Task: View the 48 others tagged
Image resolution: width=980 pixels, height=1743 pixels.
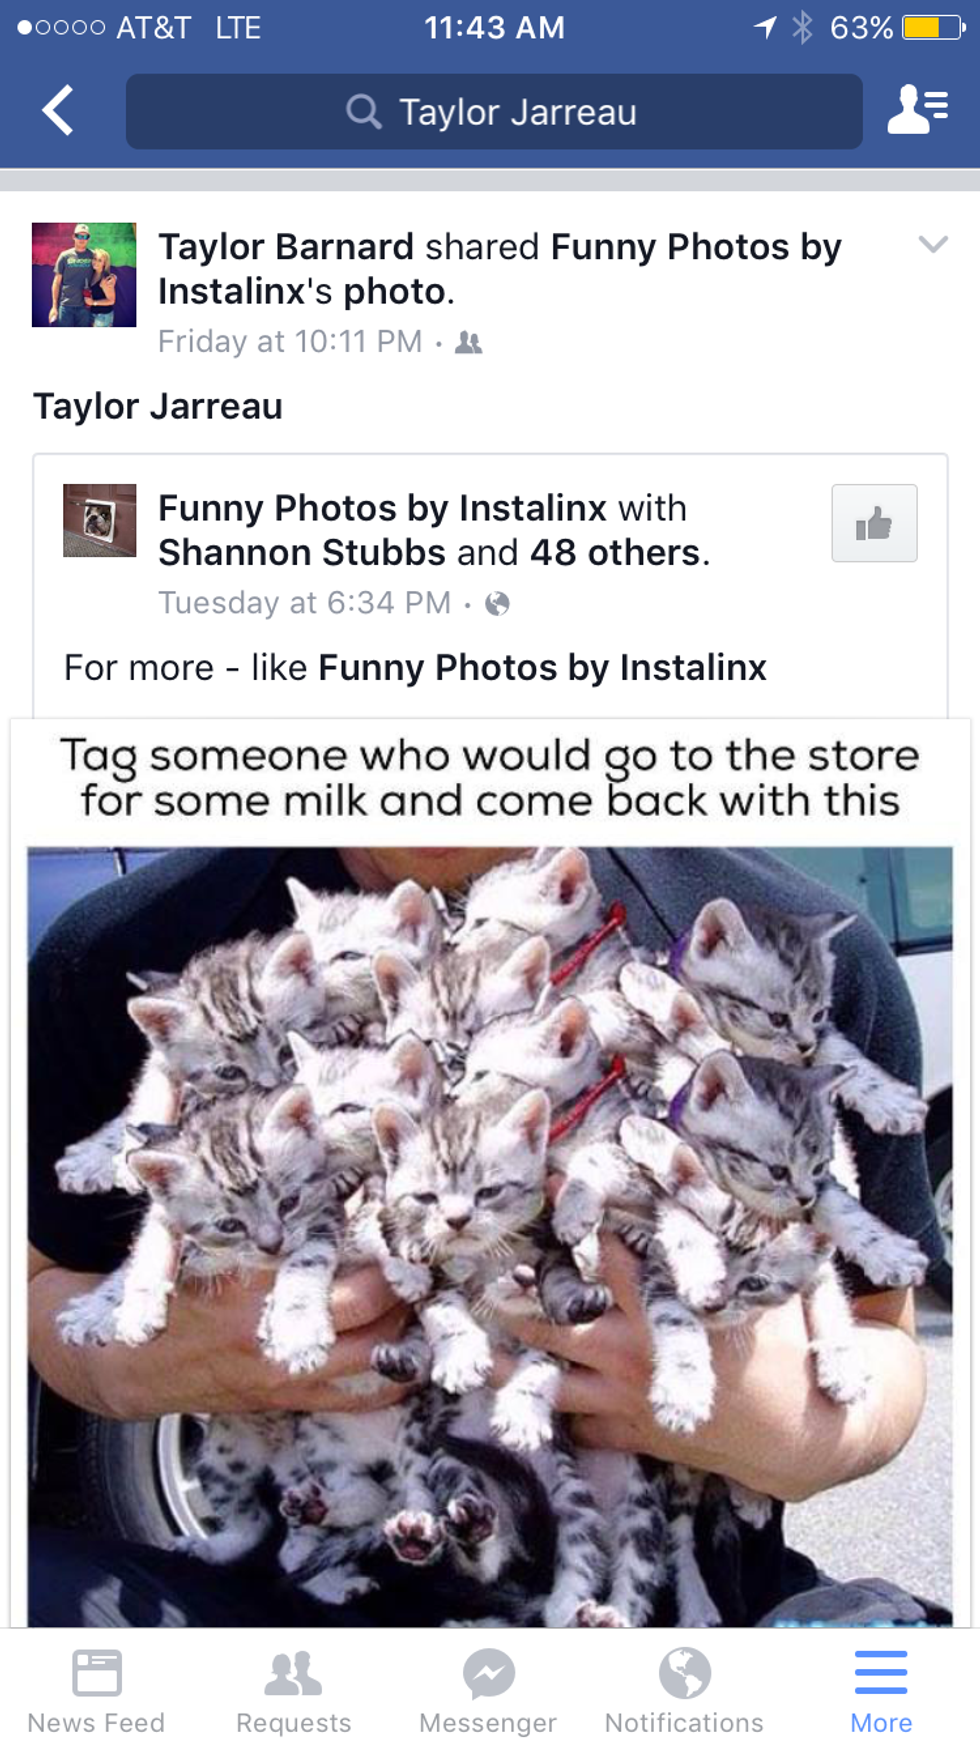Action: [614, 552]
